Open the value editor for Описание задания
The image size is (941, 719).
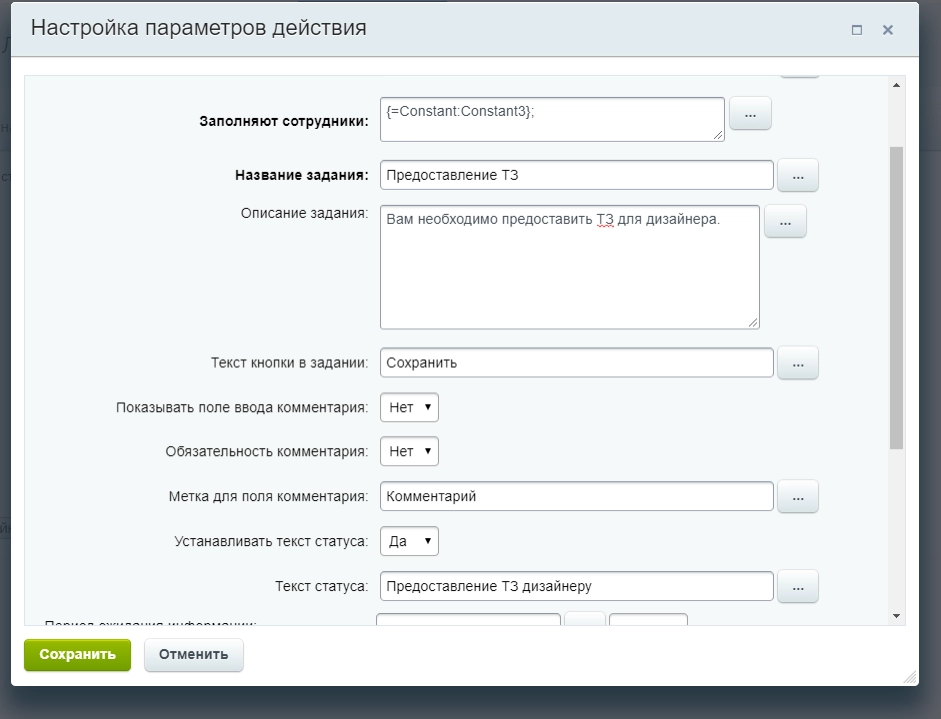(786, 221)
